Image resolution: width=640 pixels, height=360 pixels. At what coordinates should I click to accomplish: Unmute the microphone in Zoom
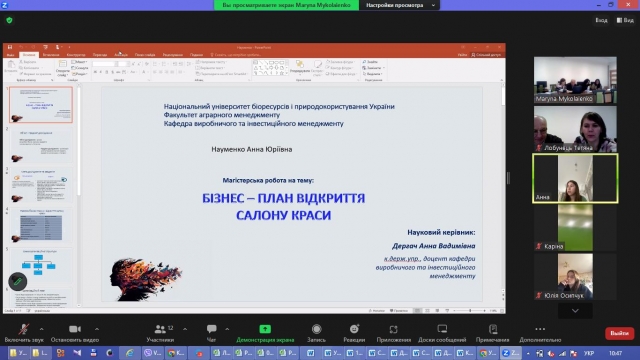pyautogui.click(x=24, y=333)
